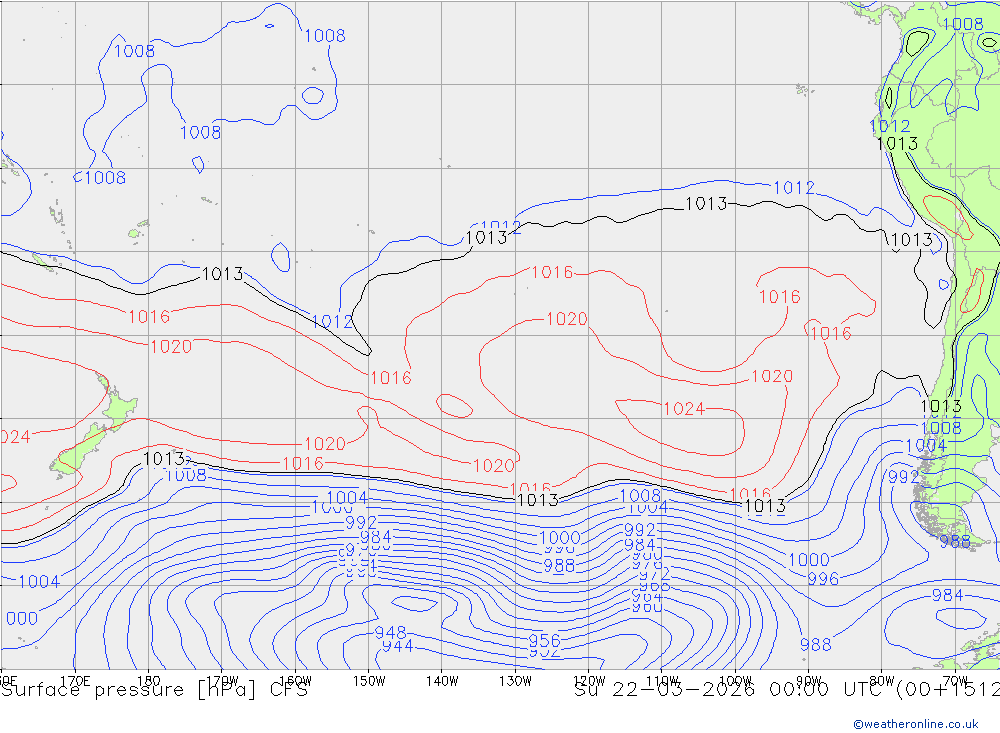Click the 'Surface pressure [hPa] CFS' title text
This screenshot has height=733, width=1000.
point(154,690)
